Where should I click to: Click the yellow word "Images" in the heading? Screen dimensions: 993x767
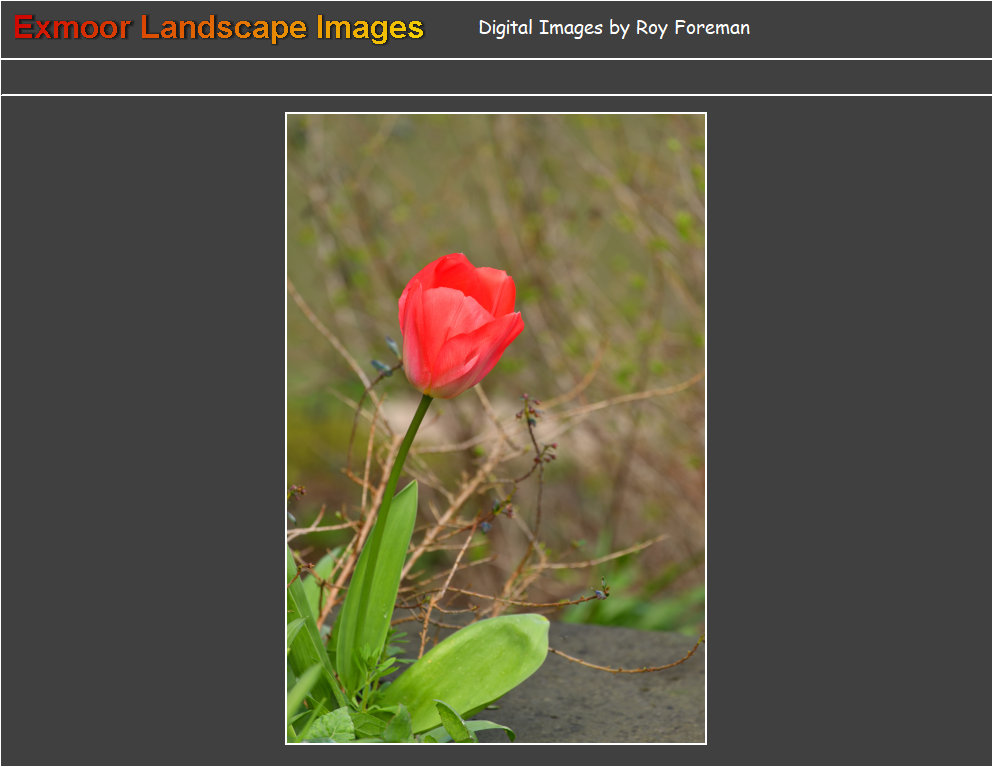point(370,28)
